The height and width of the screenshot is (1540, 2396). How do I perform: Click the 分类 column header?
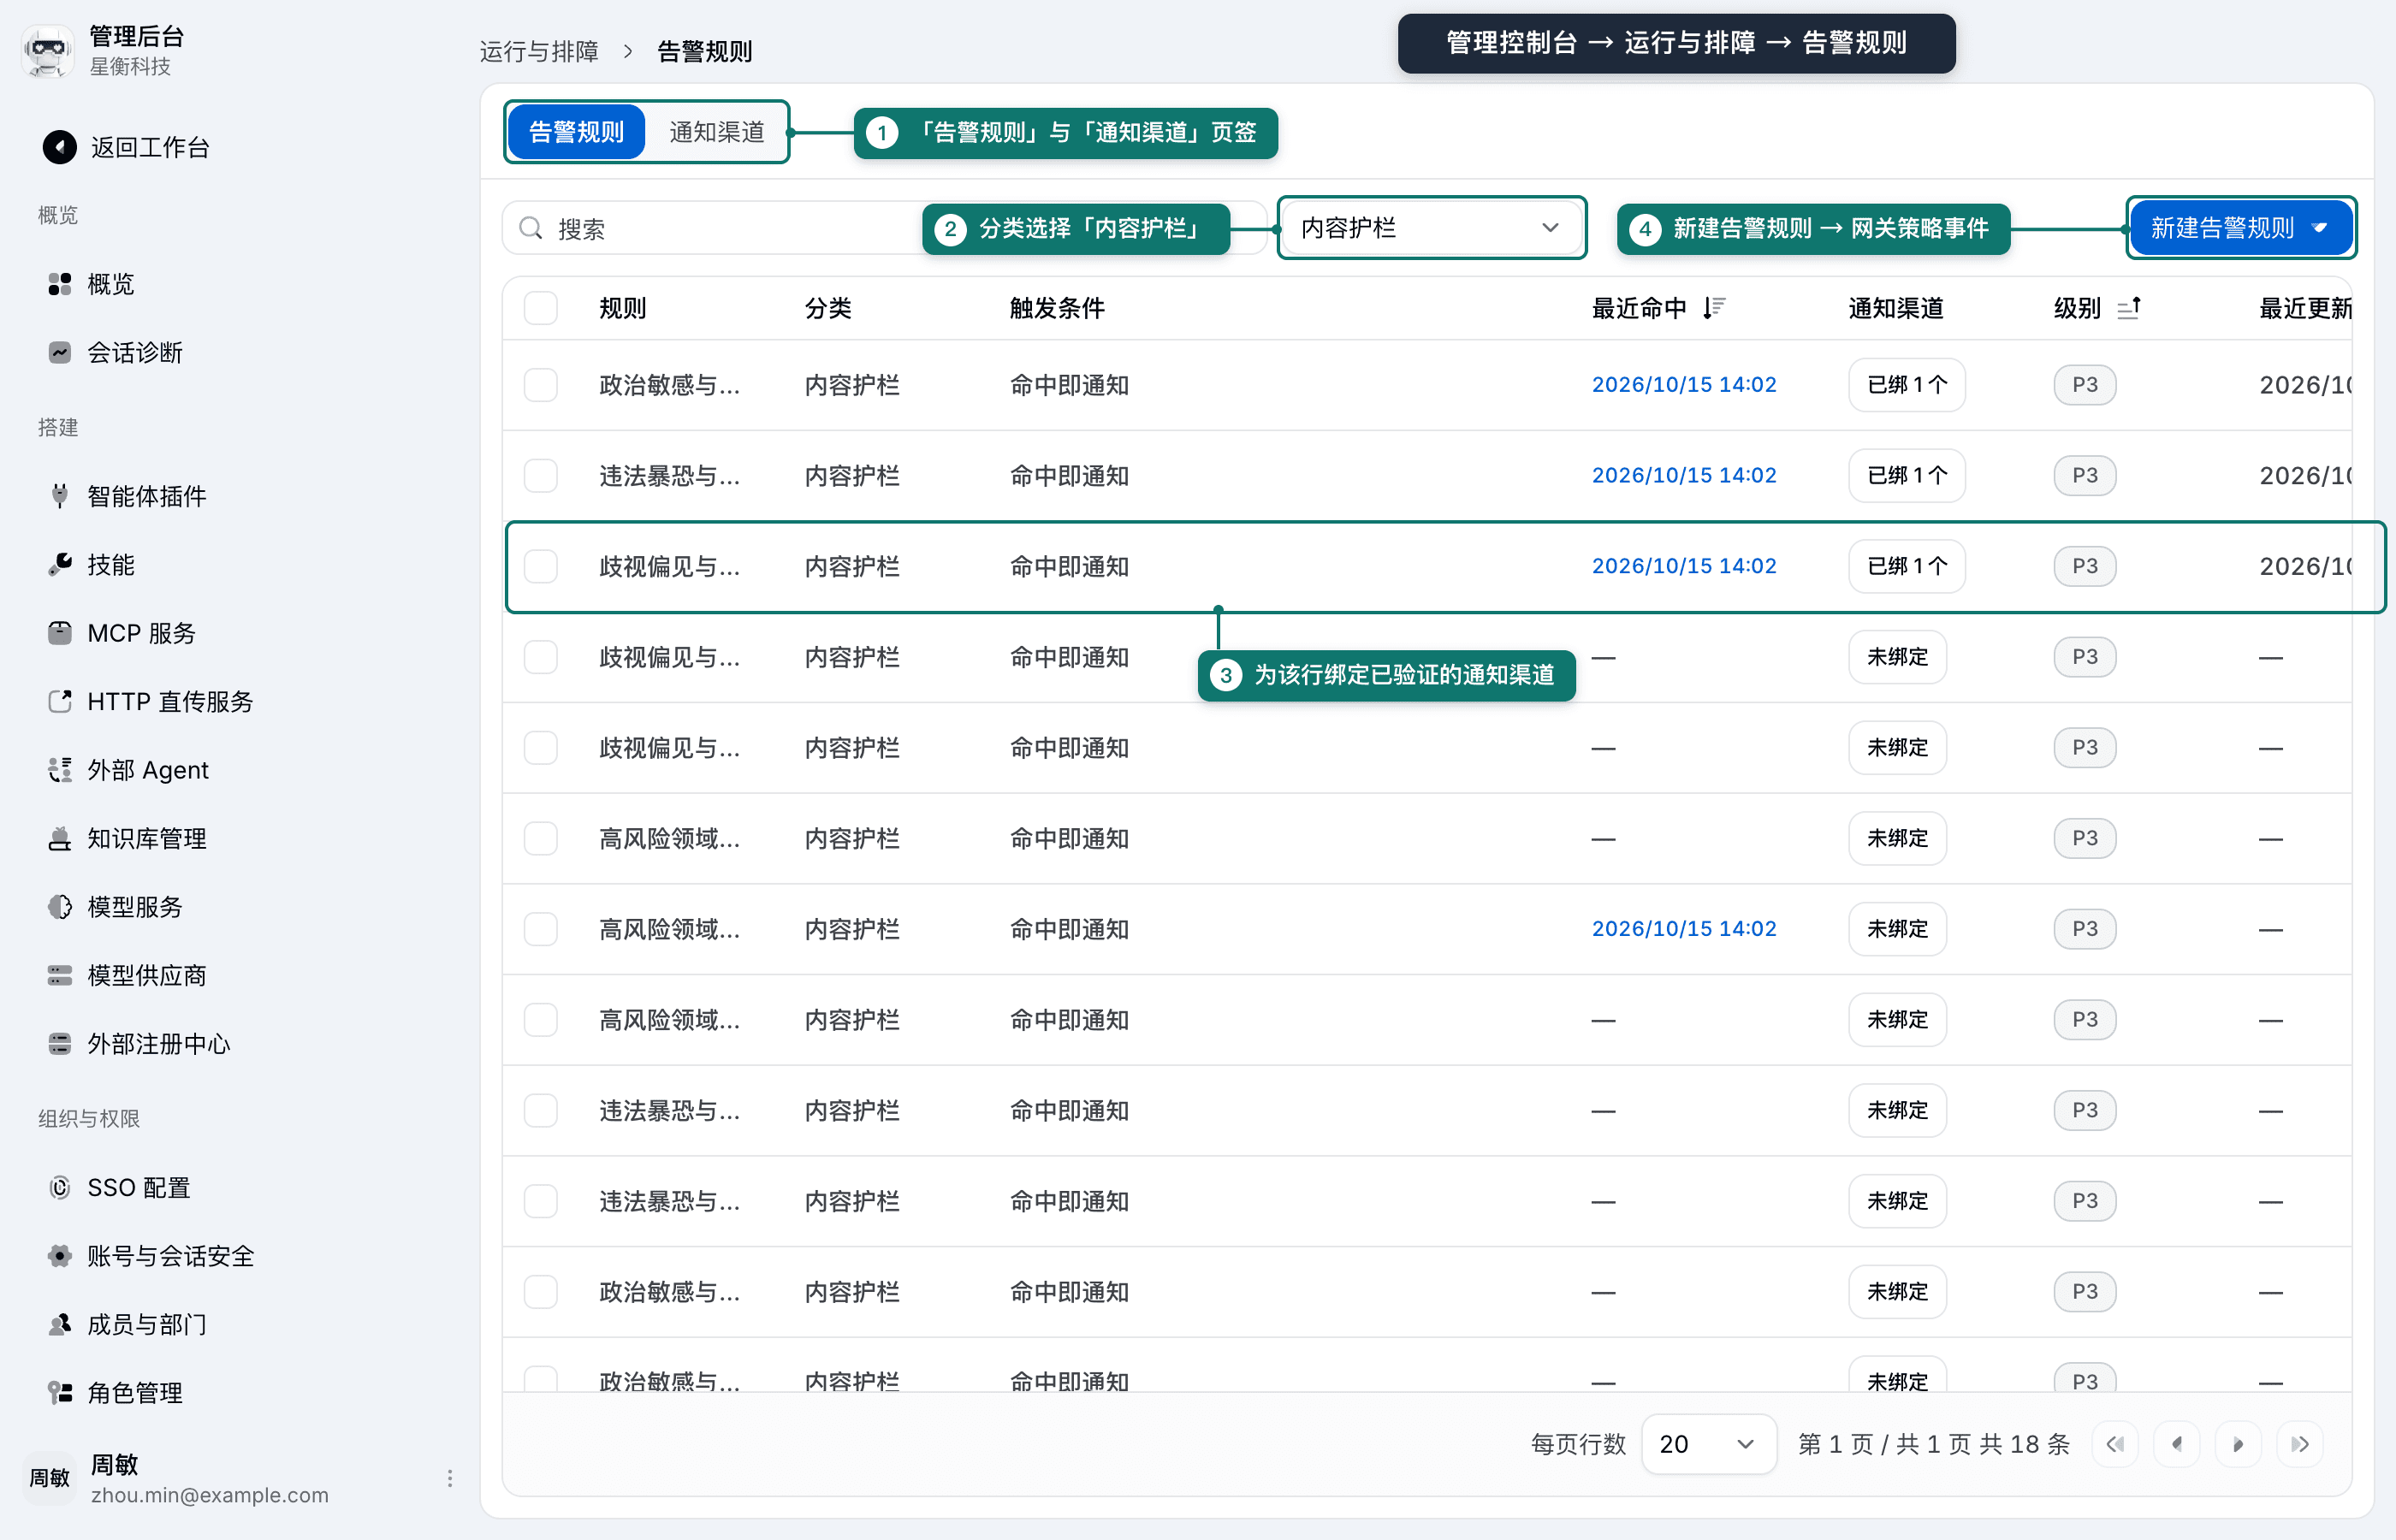828,308
